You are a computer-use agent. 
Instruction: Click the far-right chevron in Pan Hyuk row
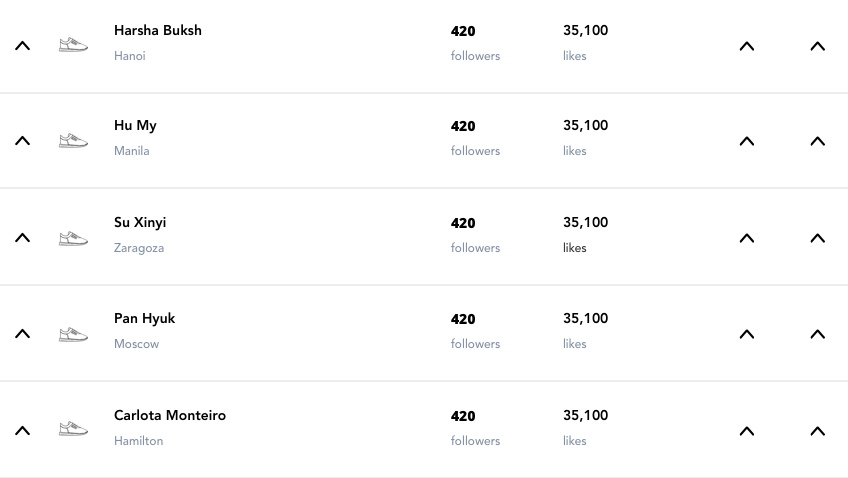817,334
